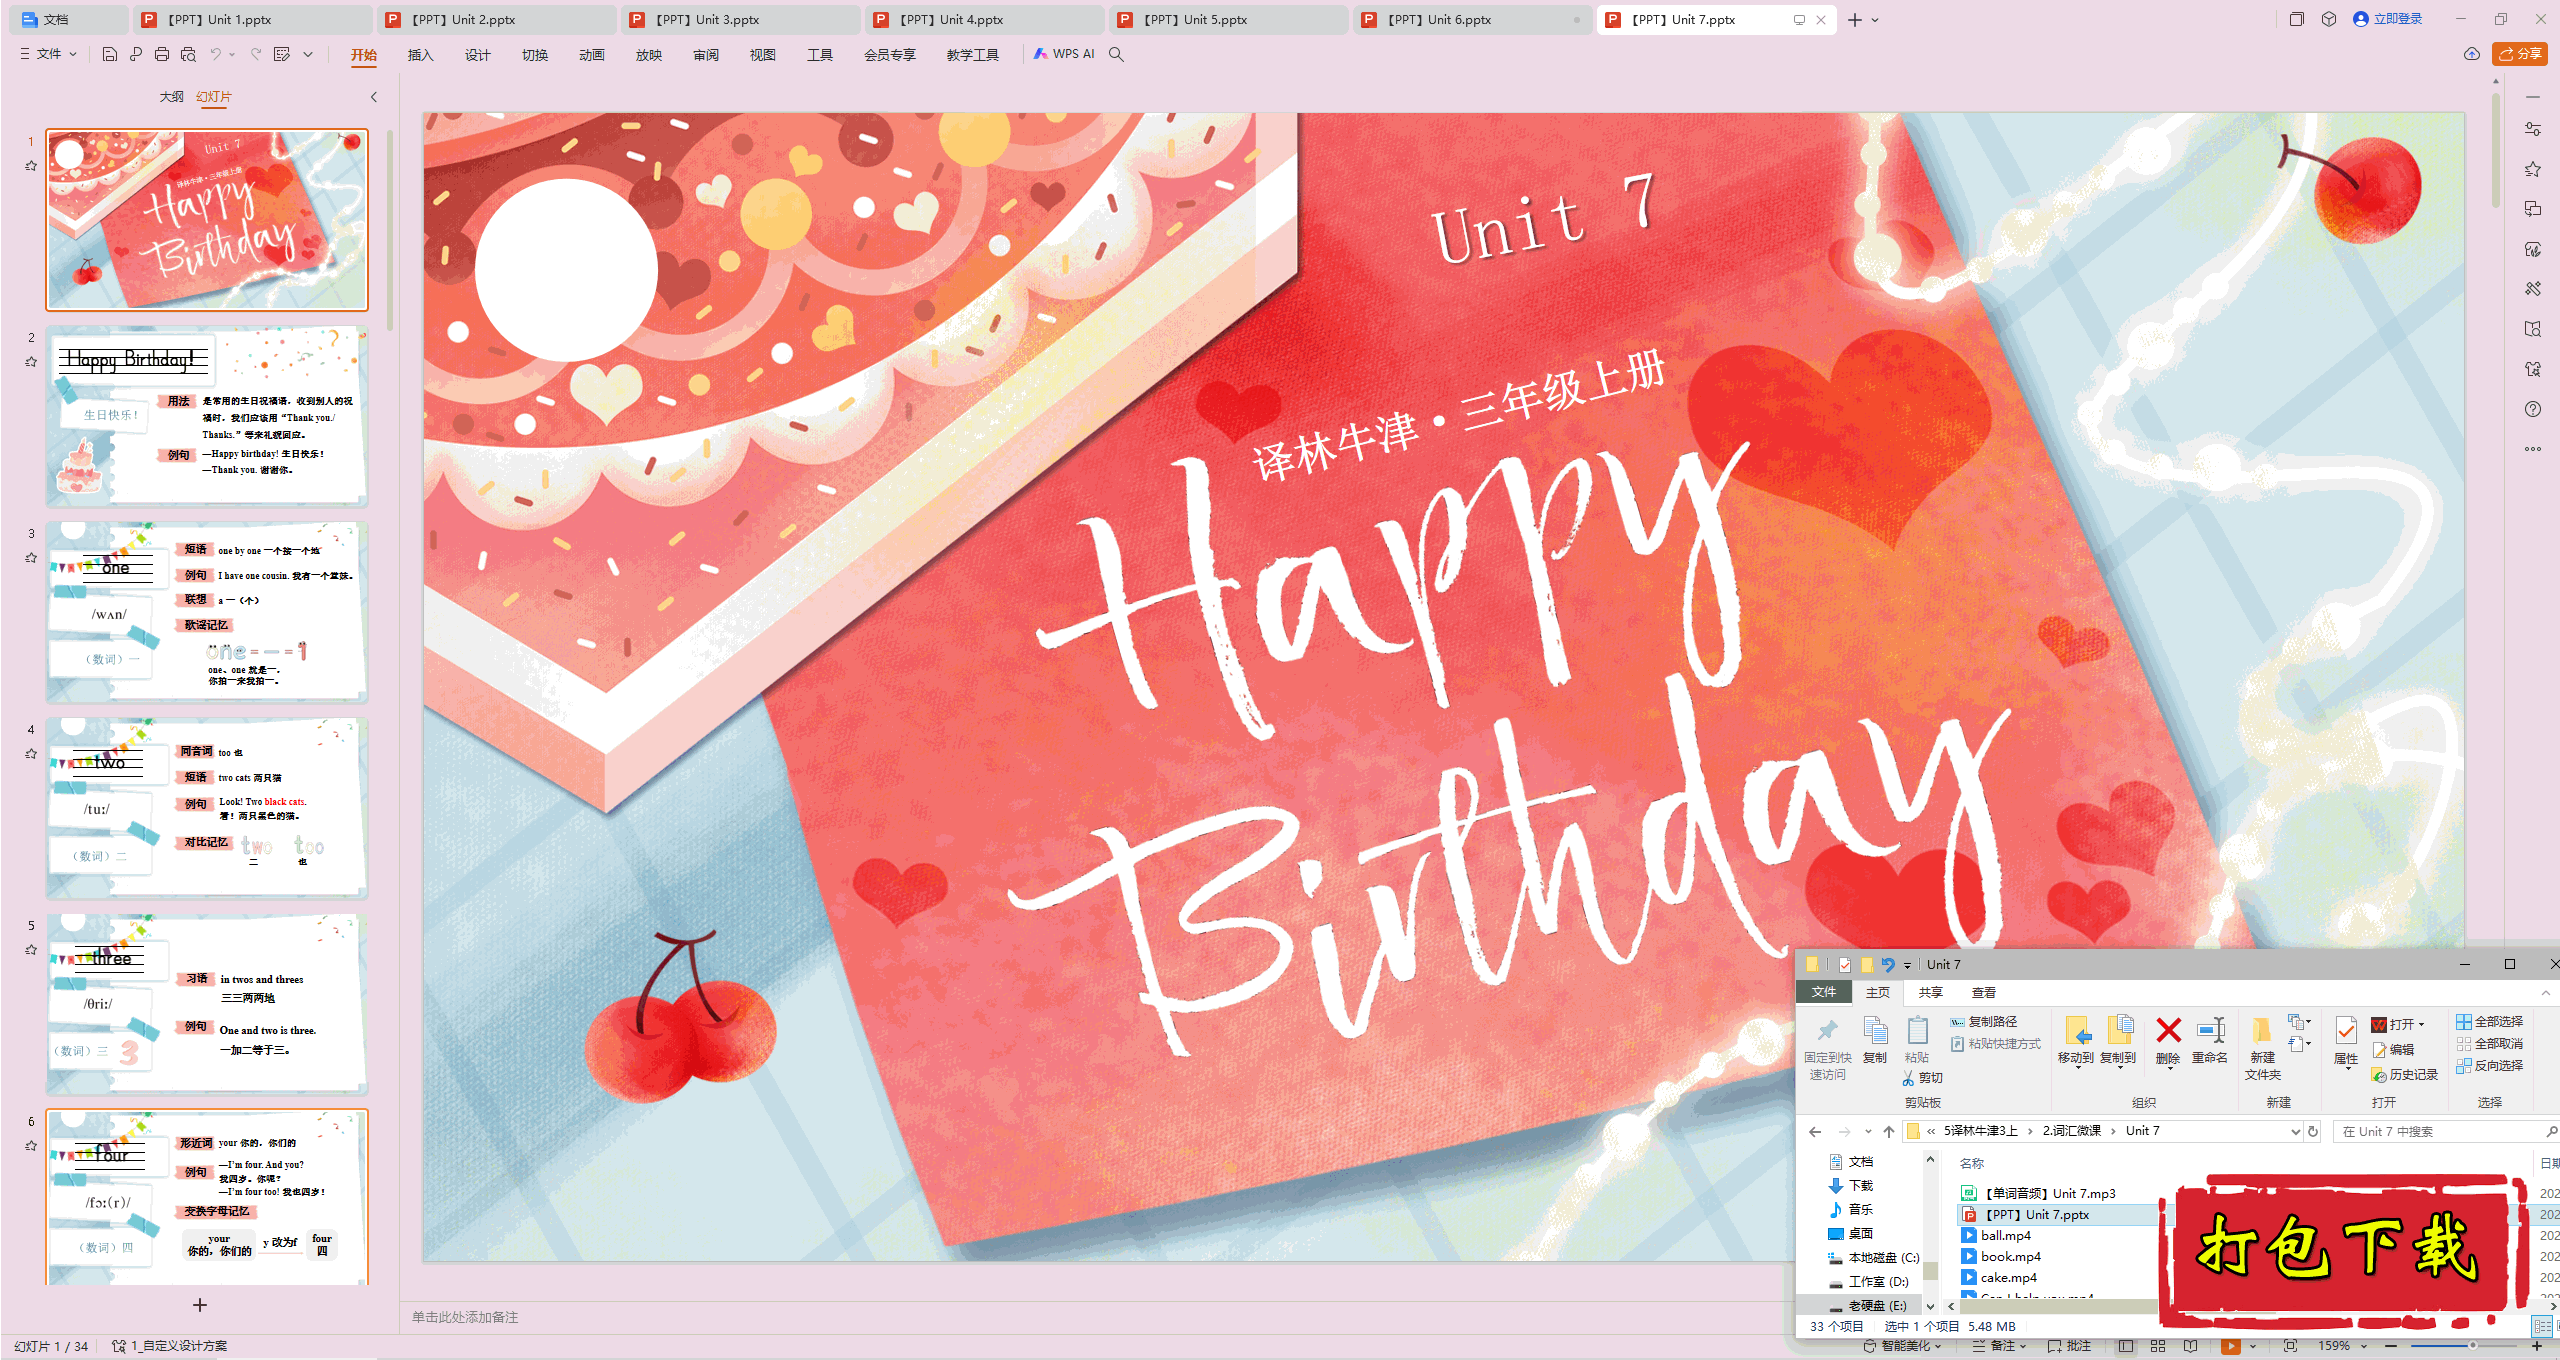Click the Copy Path button in Explorer
Image resolution: width=2560 pixels, height=1360 pixels.
pos(1984,1022)
